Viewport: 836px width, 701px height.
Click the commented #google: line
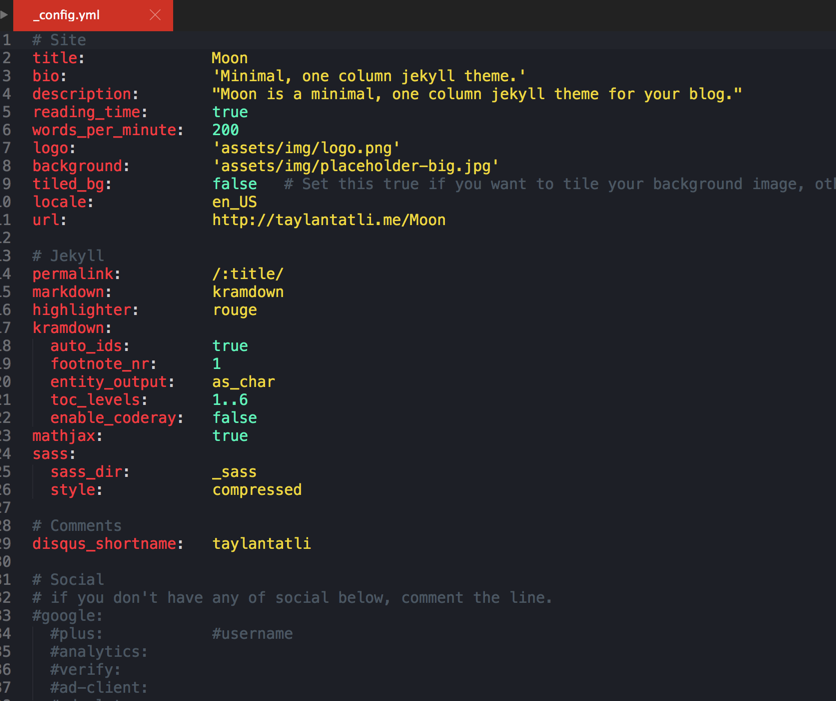(67, 616)
